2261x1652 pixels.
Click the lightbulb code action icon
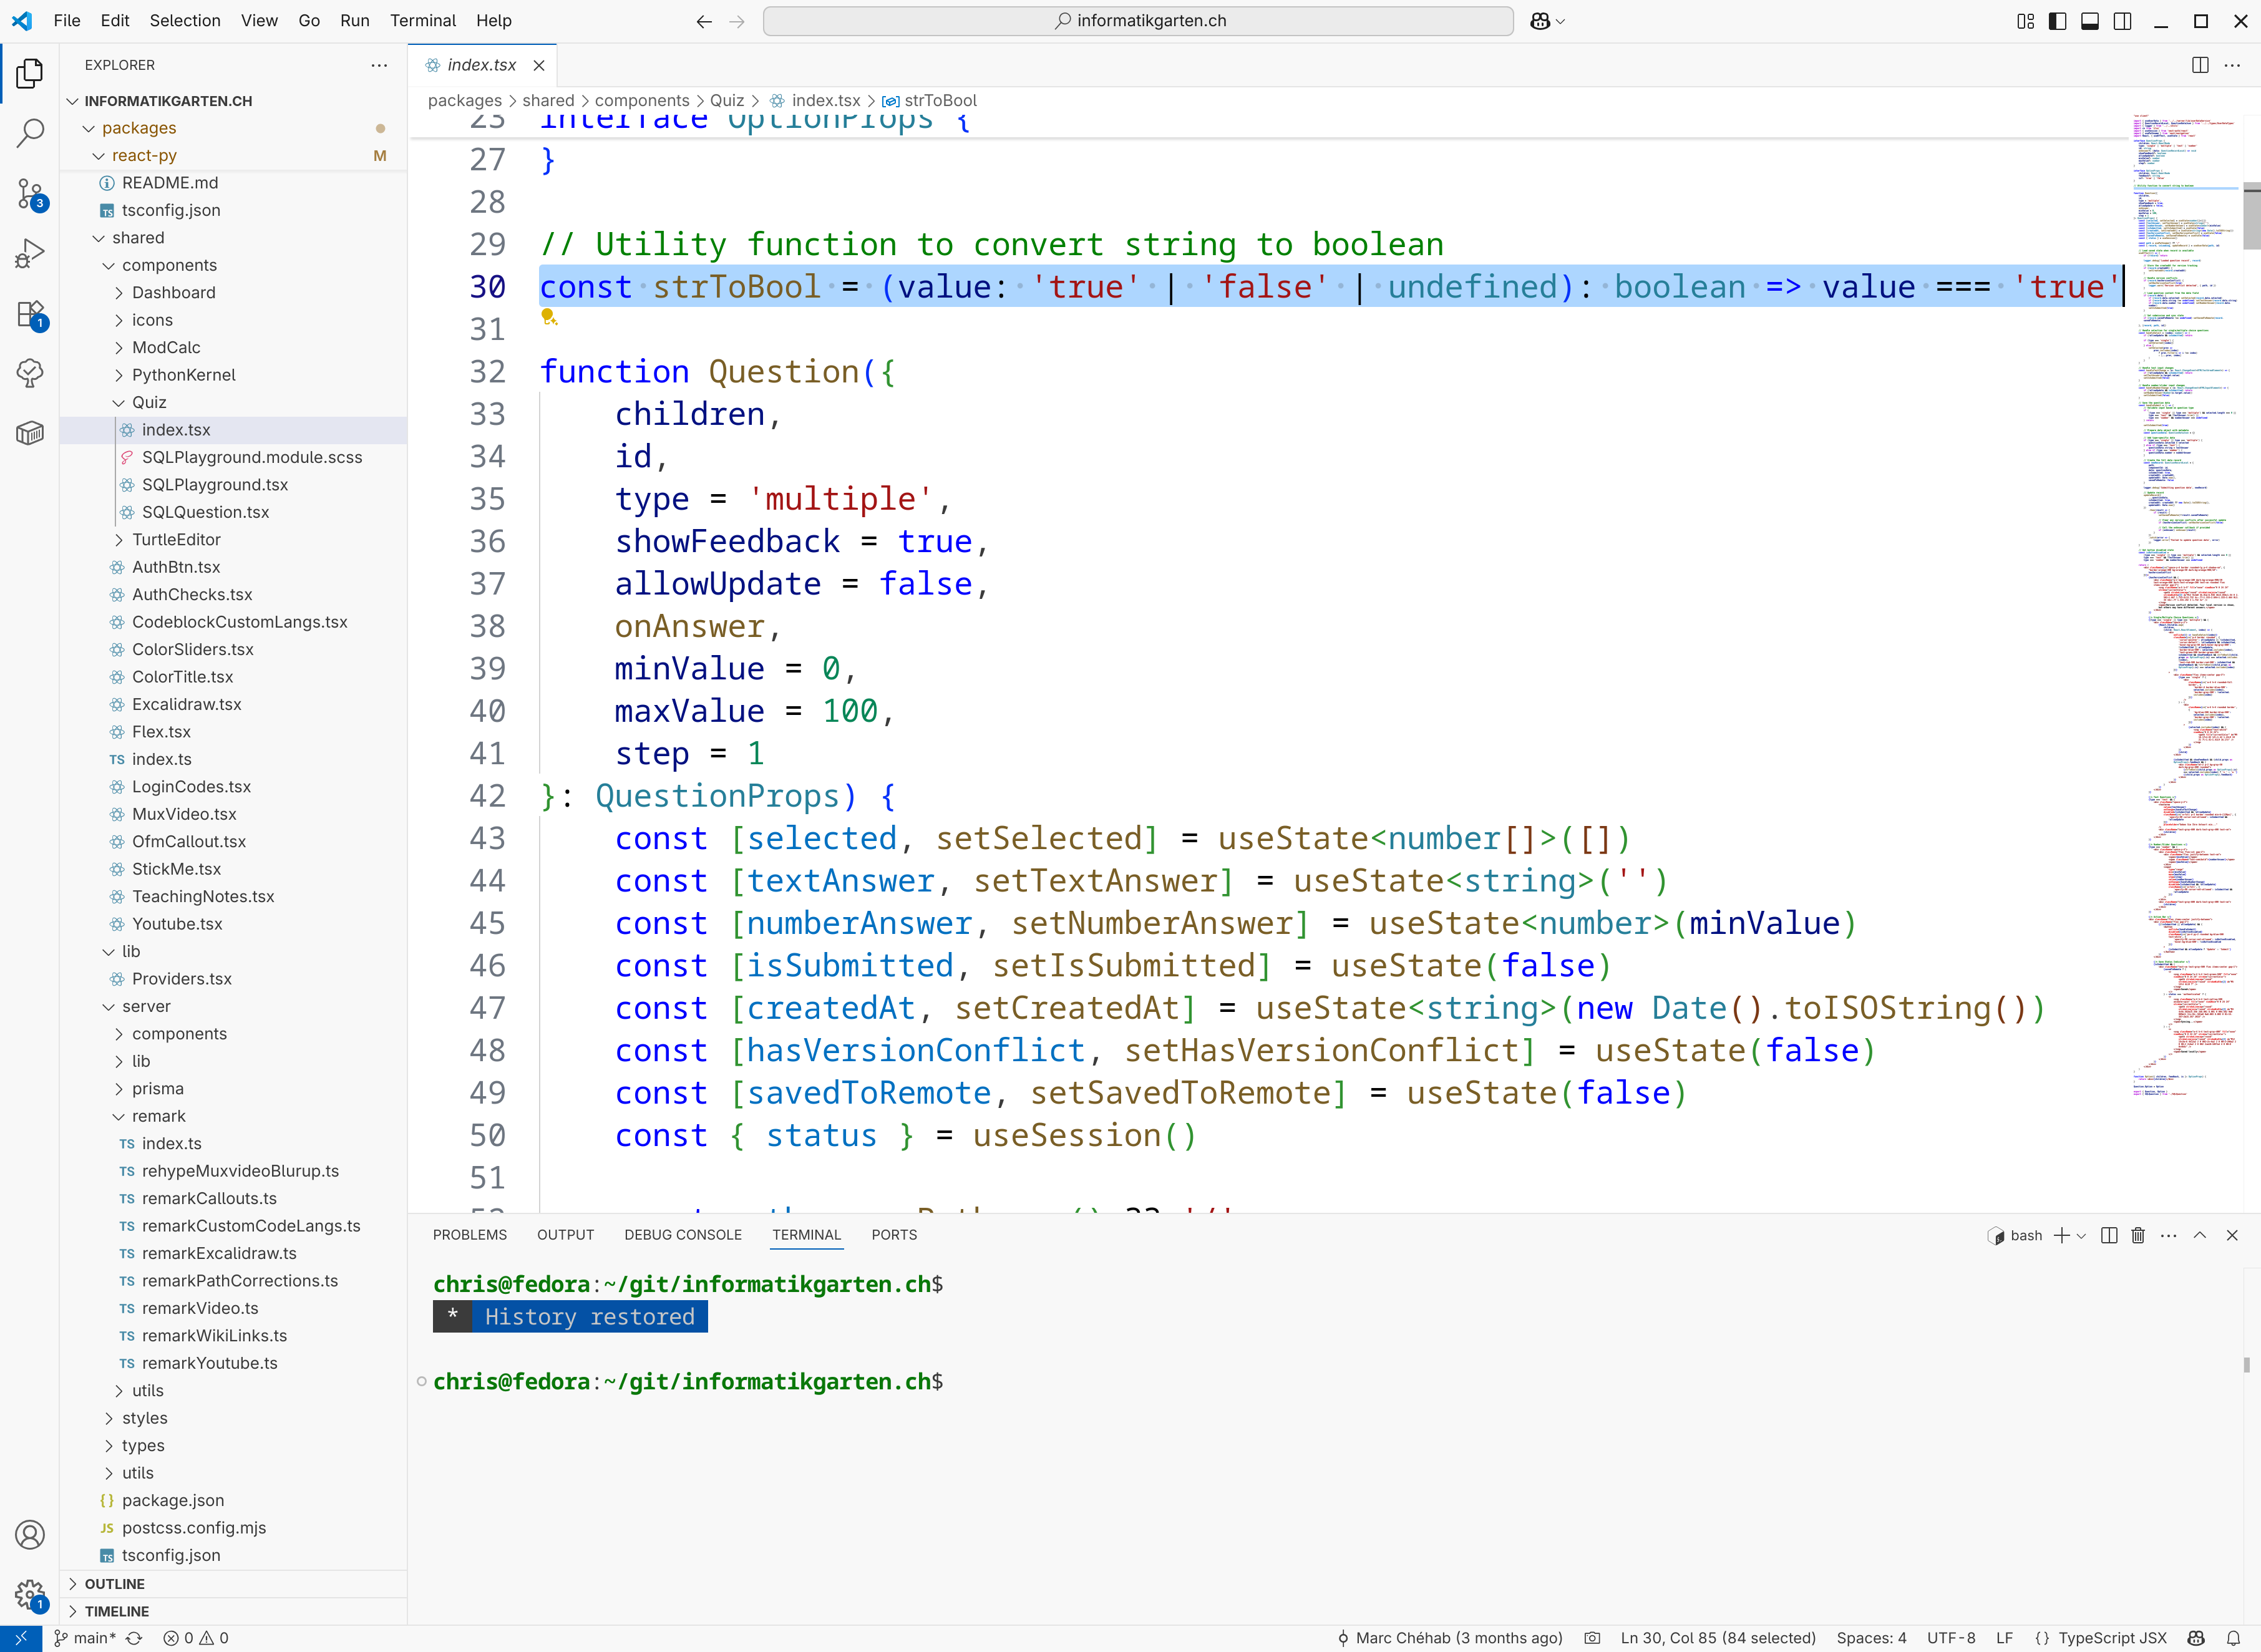[x=549, y=317]
